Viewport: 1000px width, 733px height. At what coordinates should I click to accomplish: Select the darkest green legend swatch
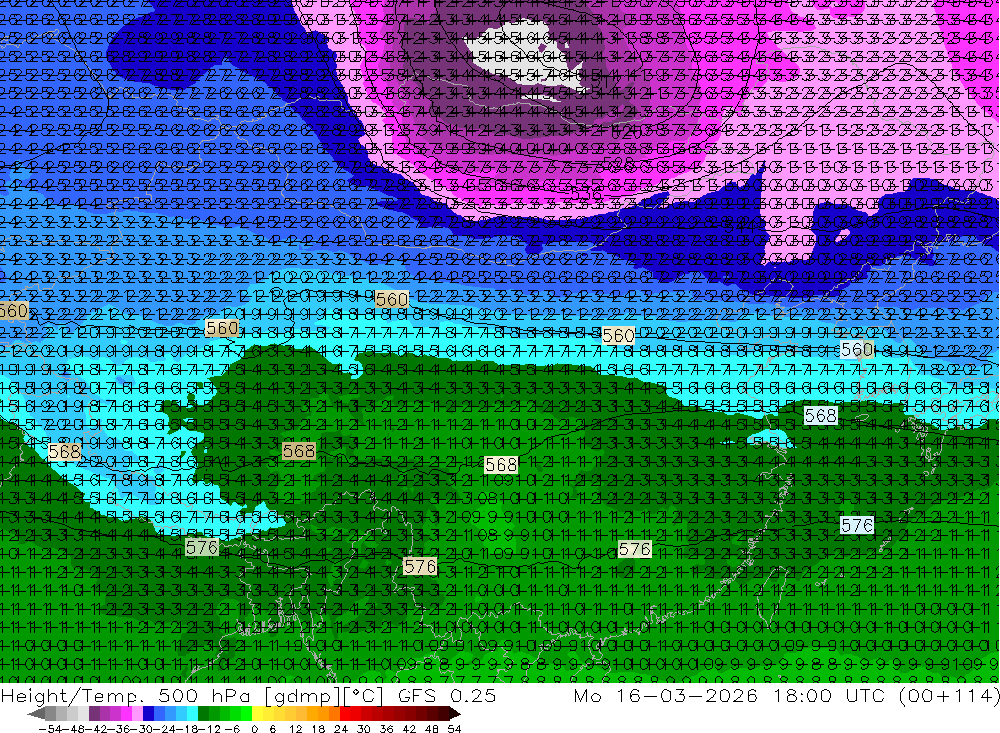(203, 714)
